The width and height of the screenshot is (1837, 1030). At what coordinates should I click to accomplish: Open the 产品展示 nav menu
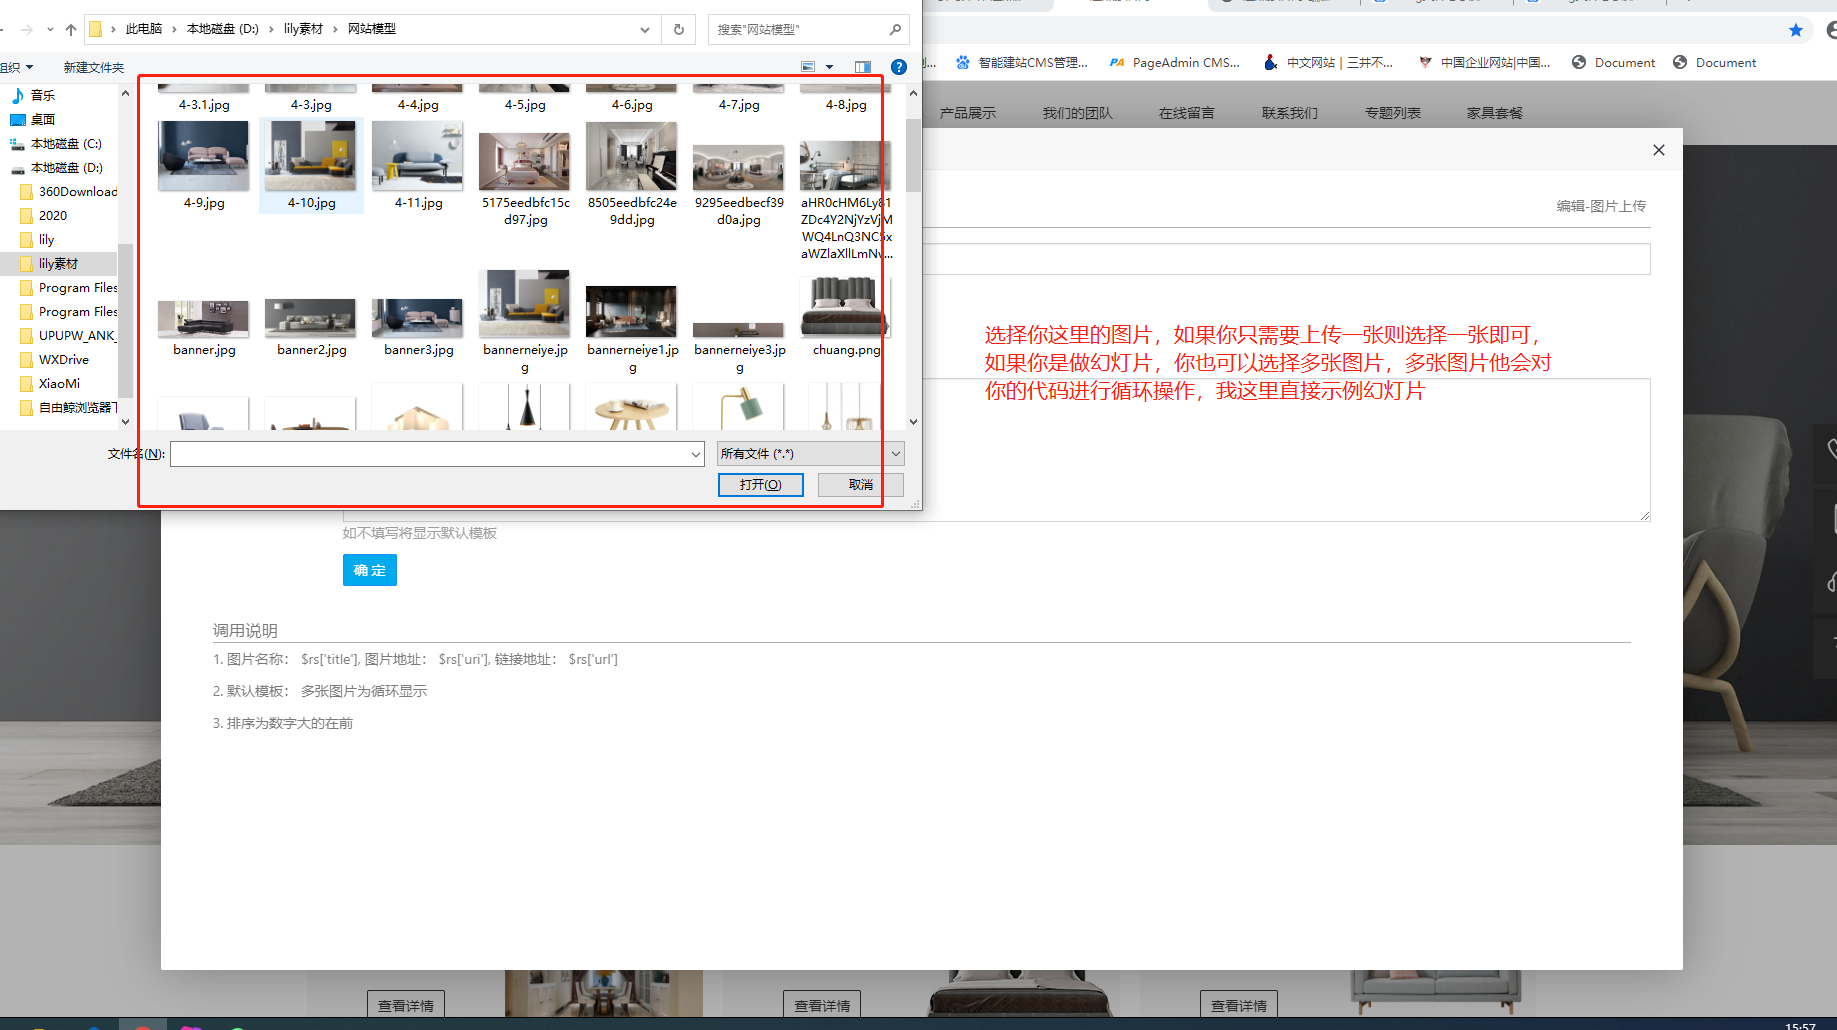(968, 113)
